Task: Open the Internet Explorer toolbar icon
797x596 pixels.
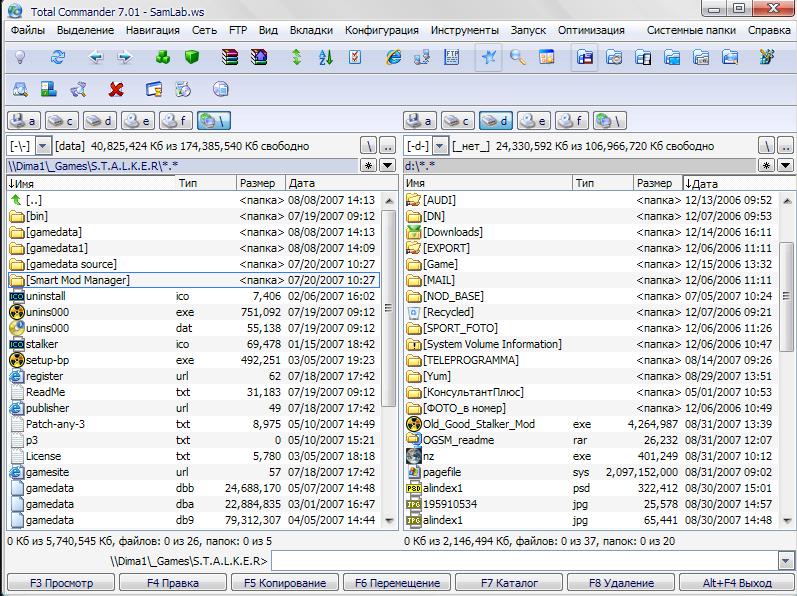Action: point(393,58)
